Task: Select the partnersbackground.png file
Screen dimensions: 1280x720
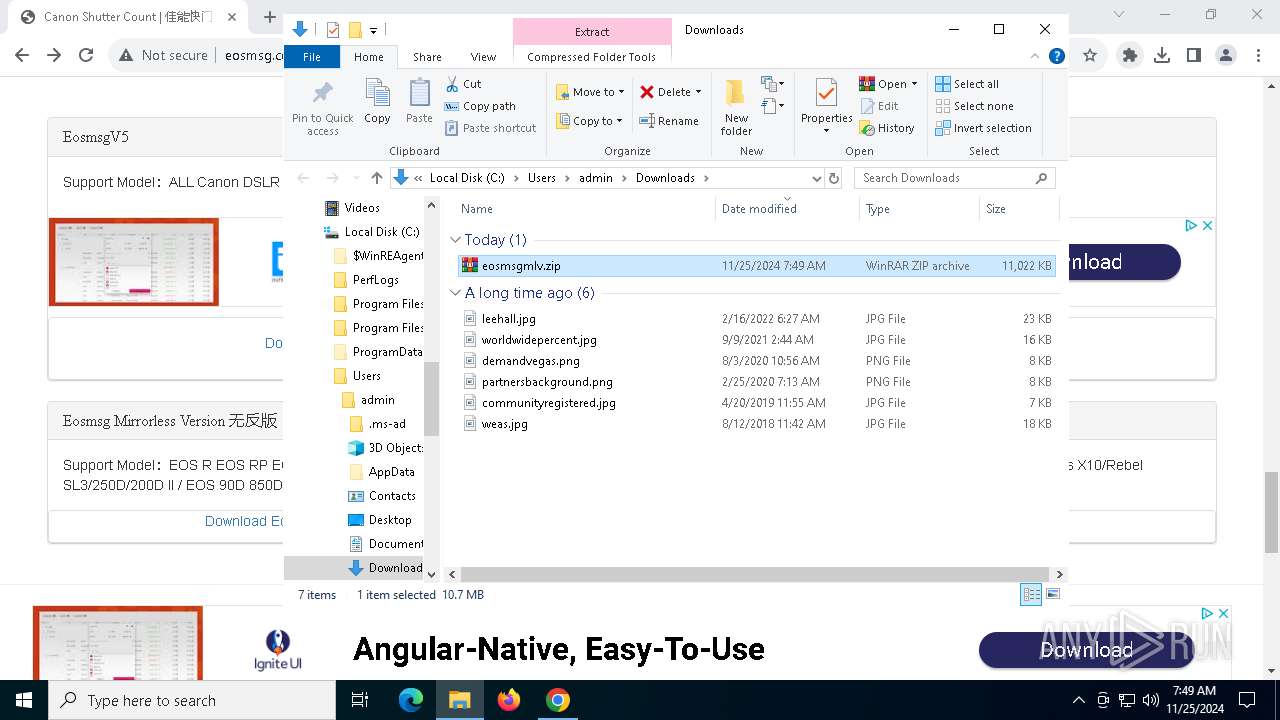Action: click(756, 382)
